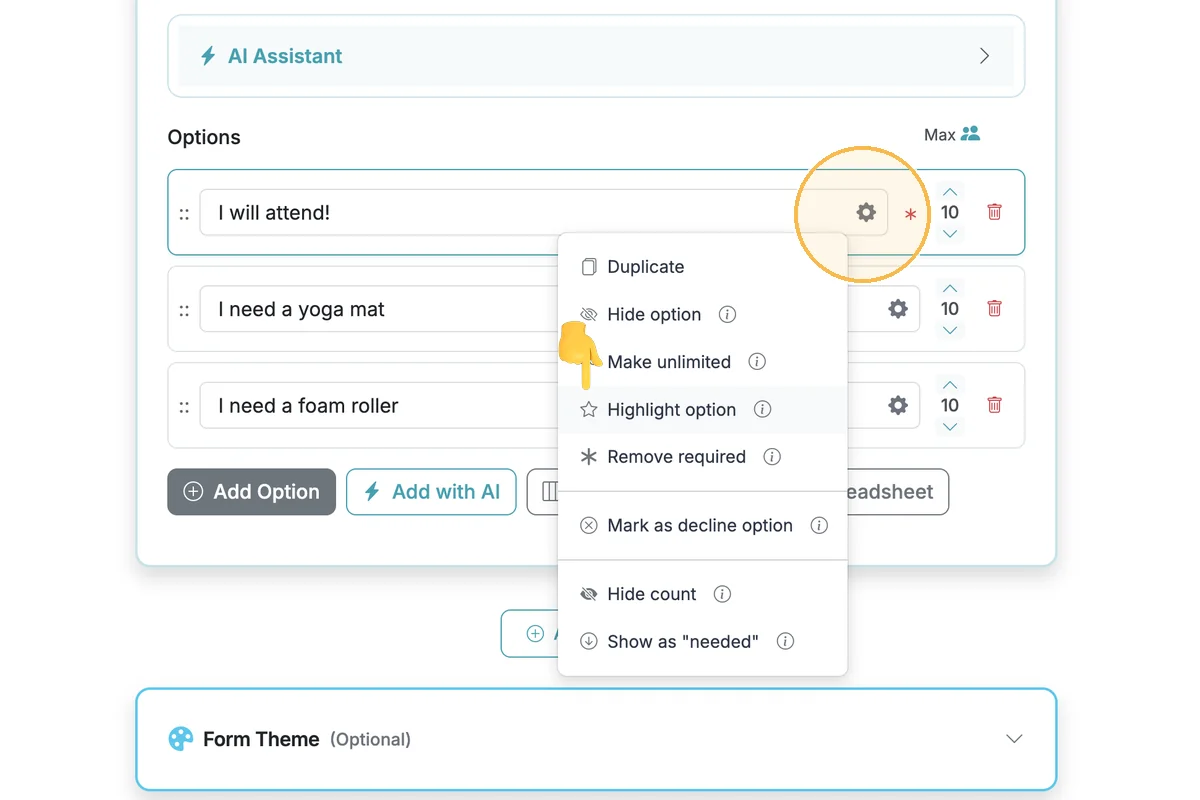Screen dimensions: 1200x800
Task: Click the "Add Option" button
Action: pos(251,492)
